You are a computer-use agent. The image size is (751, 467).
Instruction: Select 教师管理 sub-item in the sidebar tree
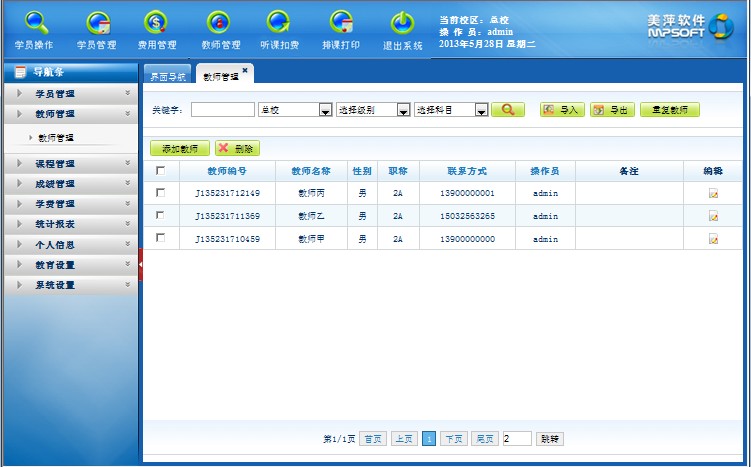point(56,137)
